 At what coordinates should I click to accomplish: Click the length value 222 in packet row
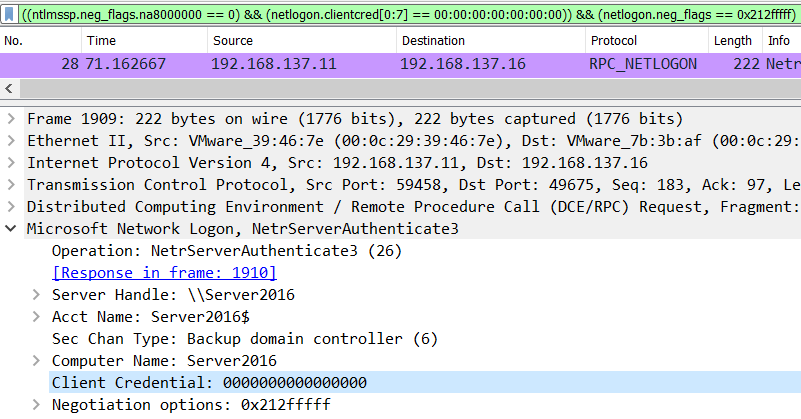(746, 64)
